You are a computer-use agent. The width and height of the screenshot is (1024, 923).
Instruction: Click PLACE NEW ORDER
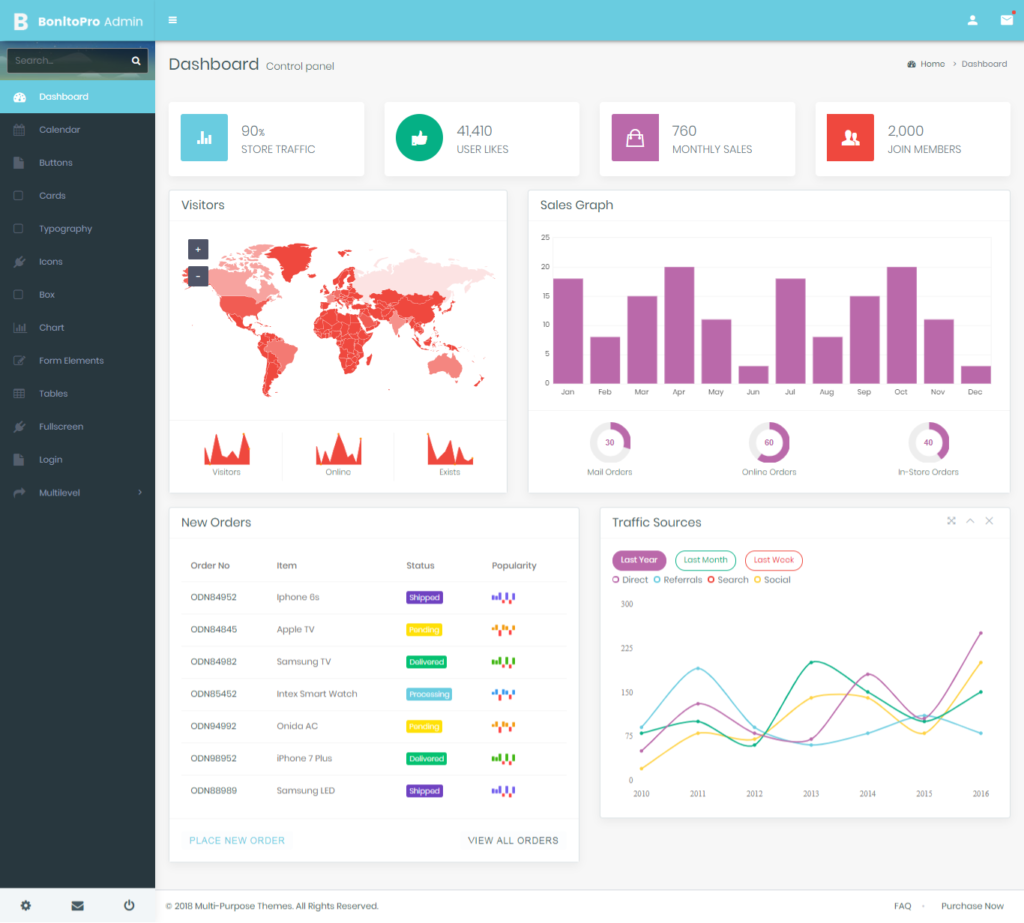pyautogui.click(x=237, y=841)
